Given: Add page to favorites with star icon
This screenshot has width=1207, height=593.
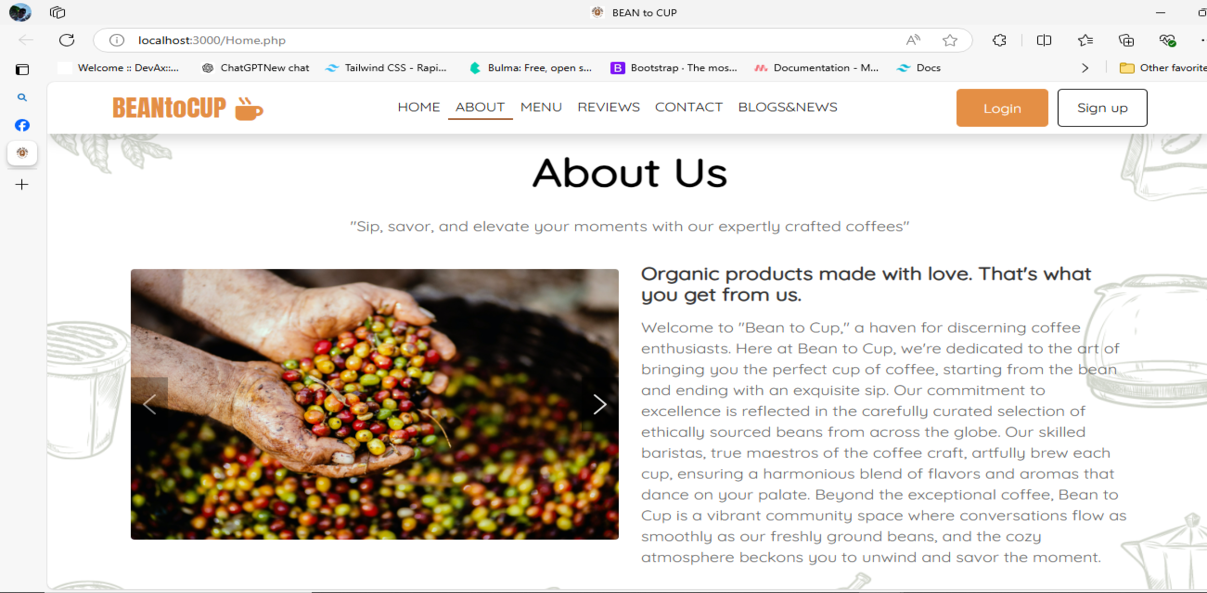Looking at the screenshot, I should tap(950, 40).
